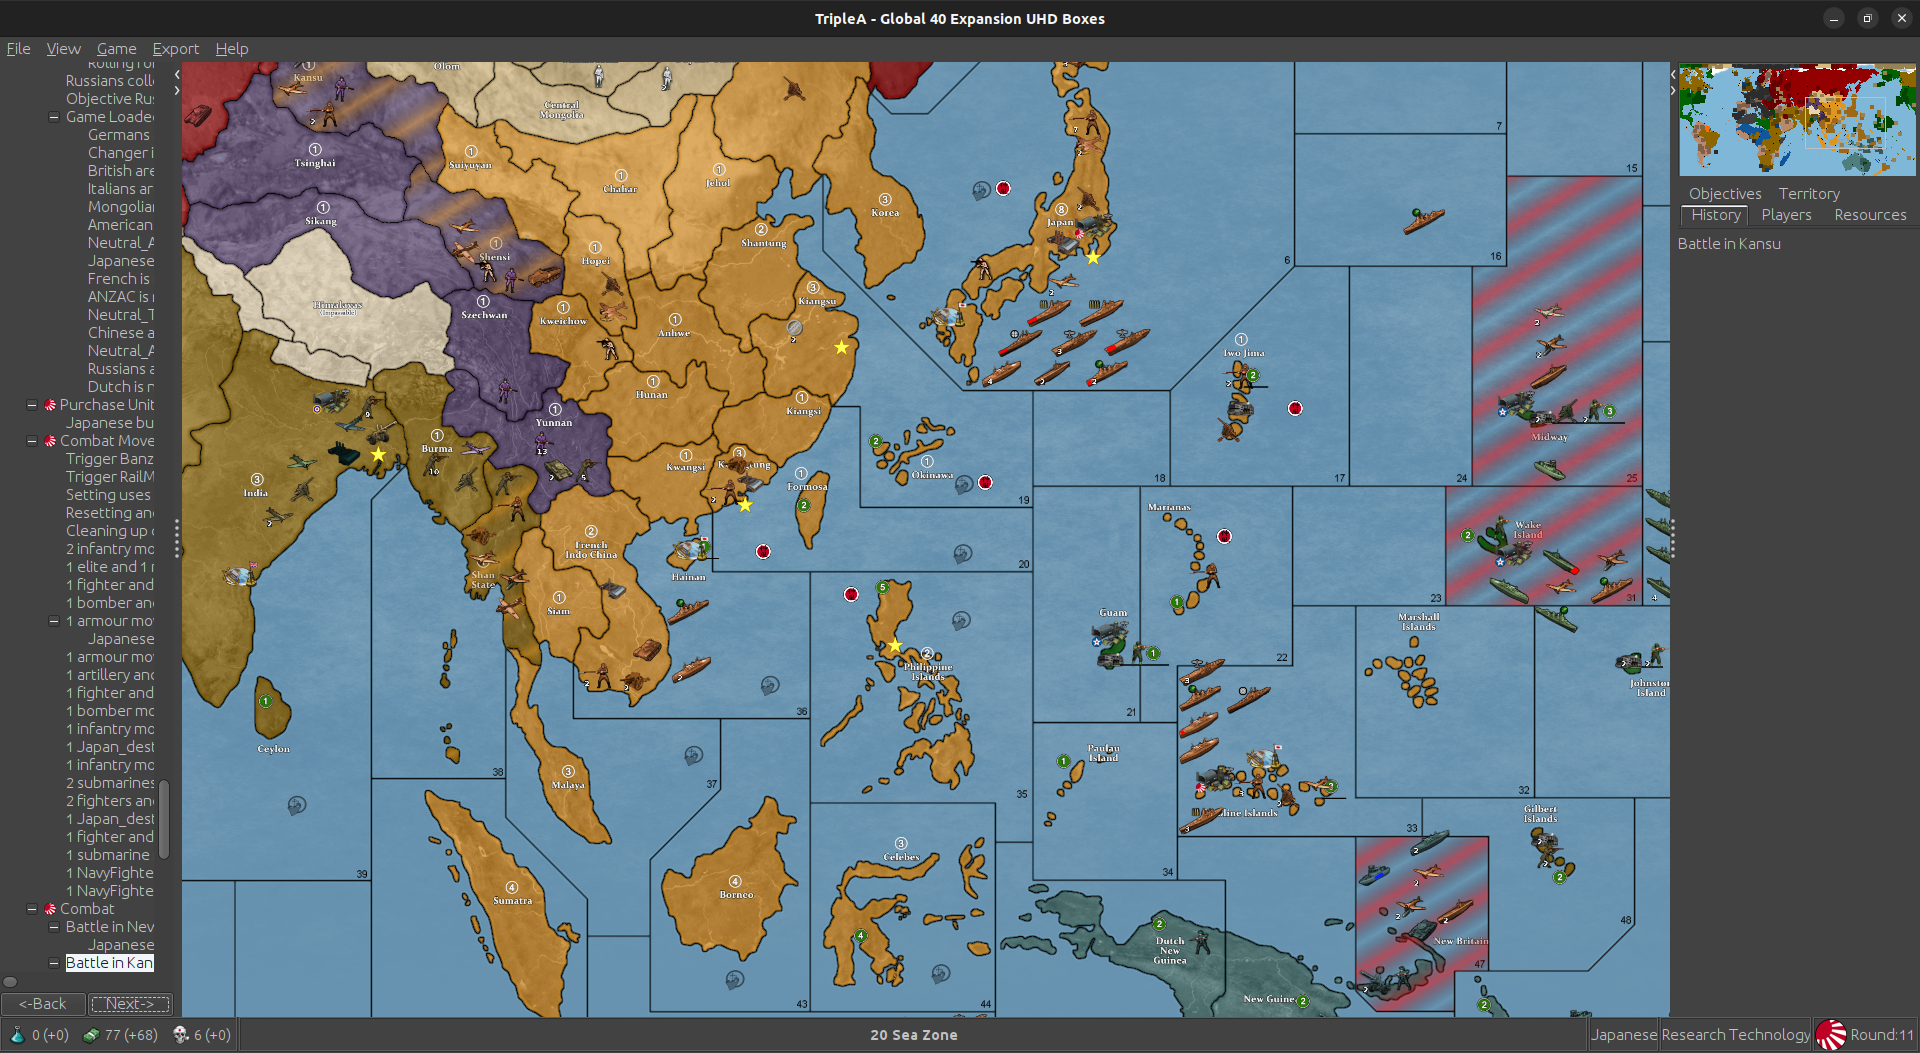
Task: Click the flag icon beside Combat Move node
Action: click(x=50, y=441)
